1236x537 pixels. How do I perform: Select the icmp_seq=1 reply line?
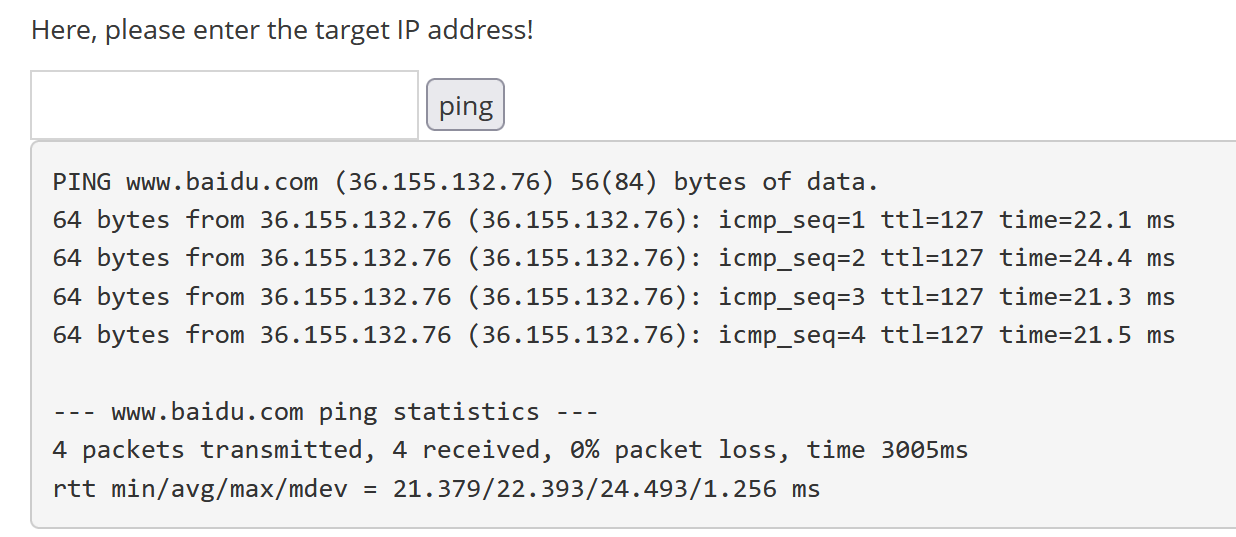point(613,220)
